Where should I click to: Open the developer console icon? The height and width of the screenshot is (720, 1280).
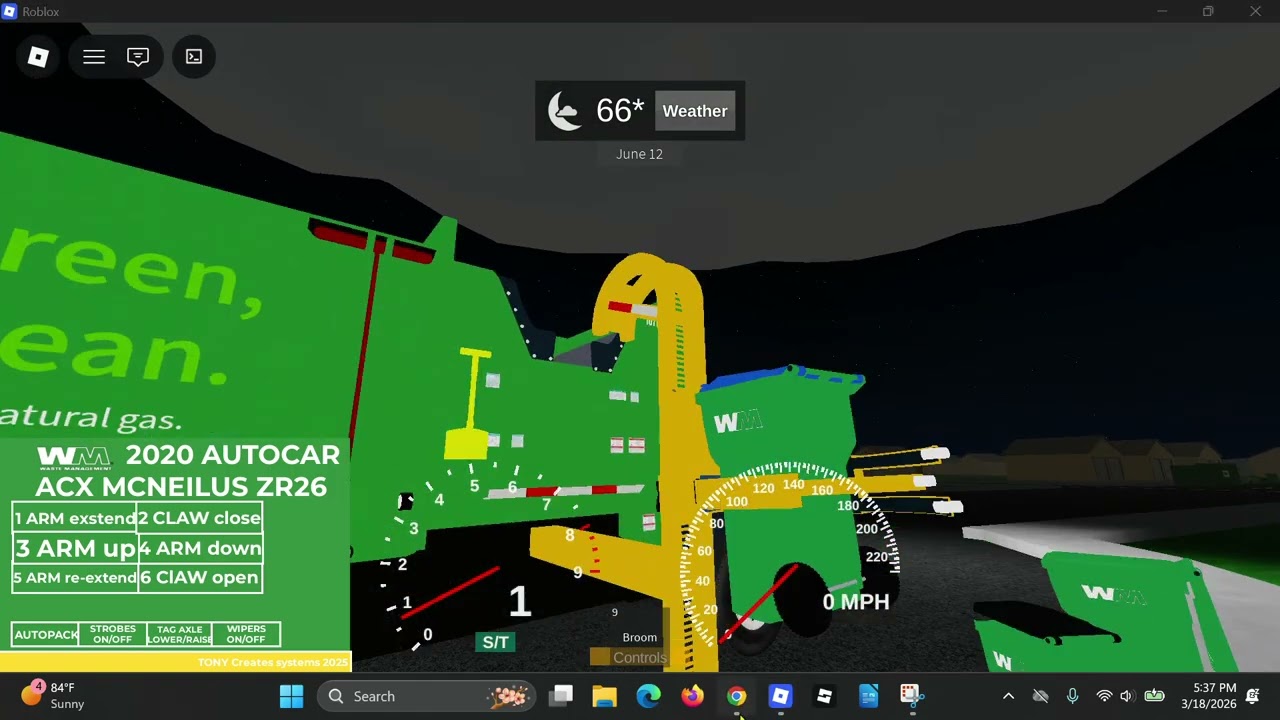pyautogui.click(x=194, y=57)
